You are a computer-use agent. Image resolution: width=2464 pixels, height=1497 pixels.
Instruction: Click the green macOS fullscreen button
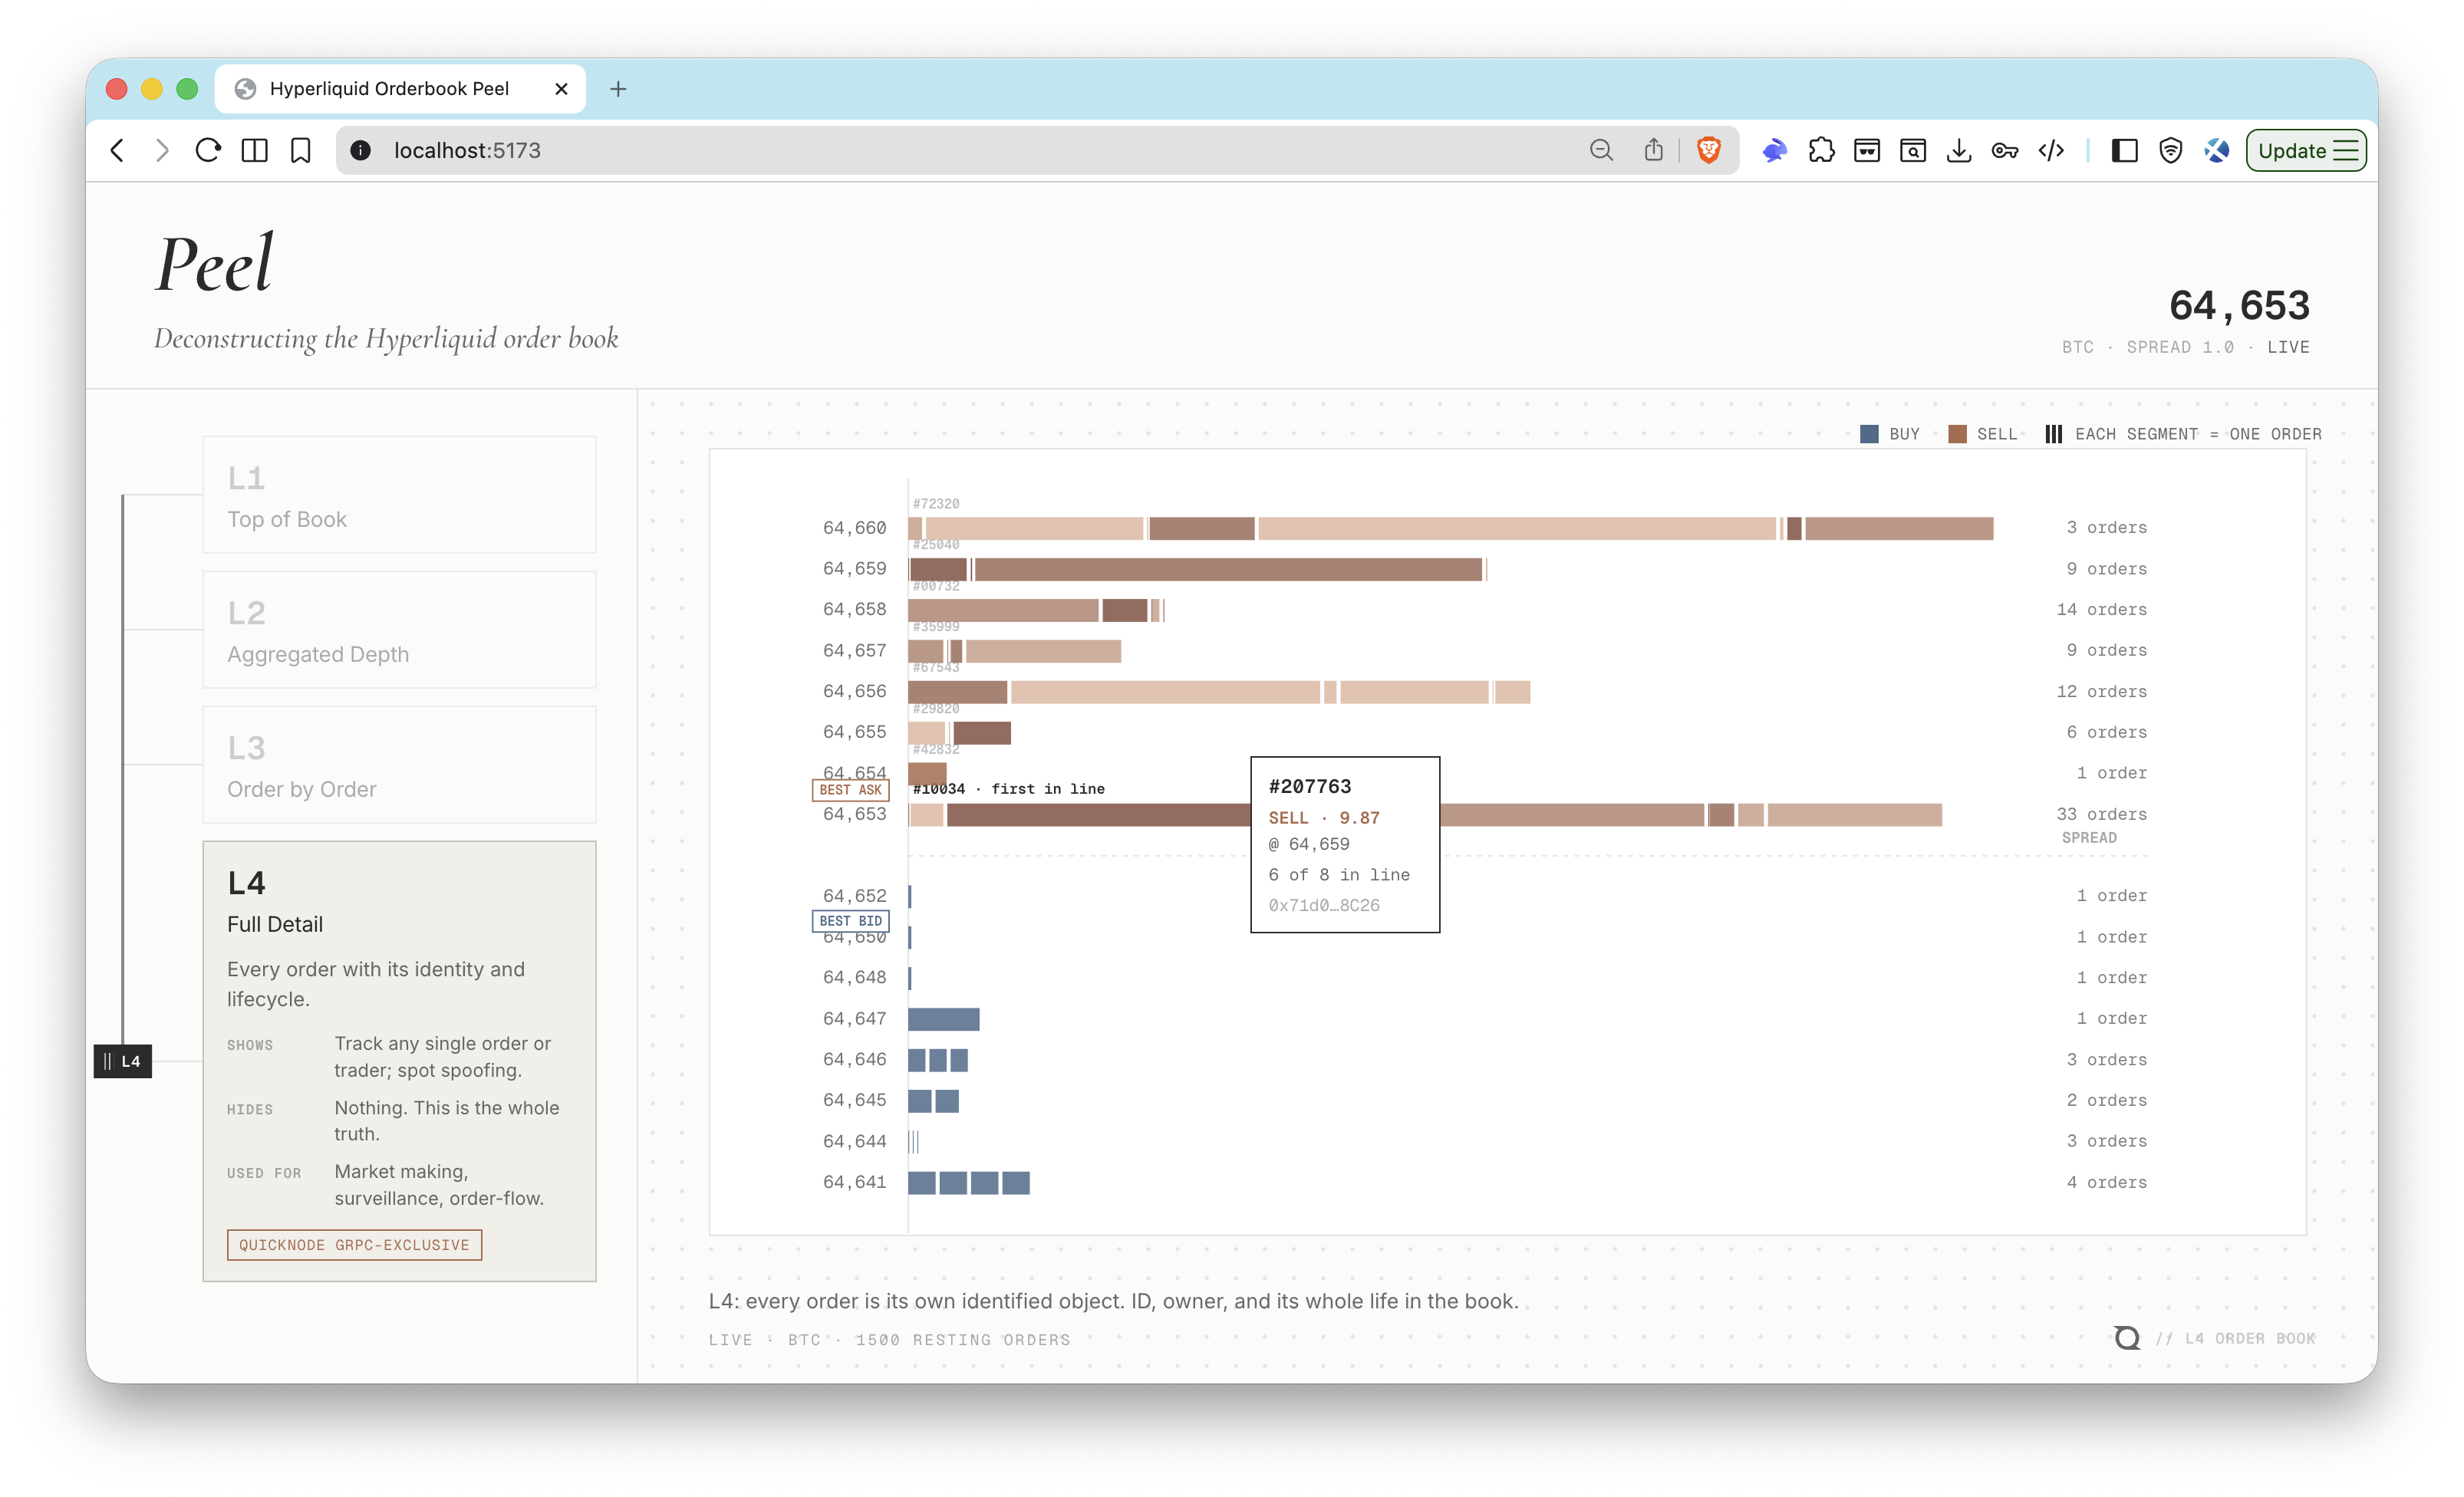pos(187,89)
